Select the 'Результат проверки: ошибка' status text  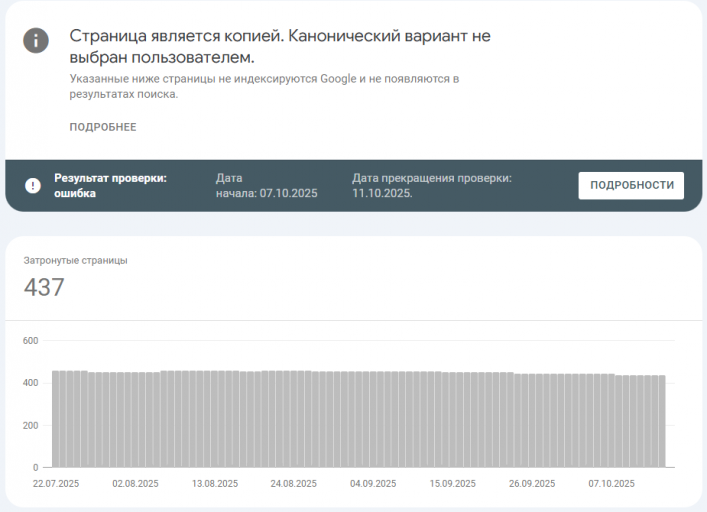[110, 185]
